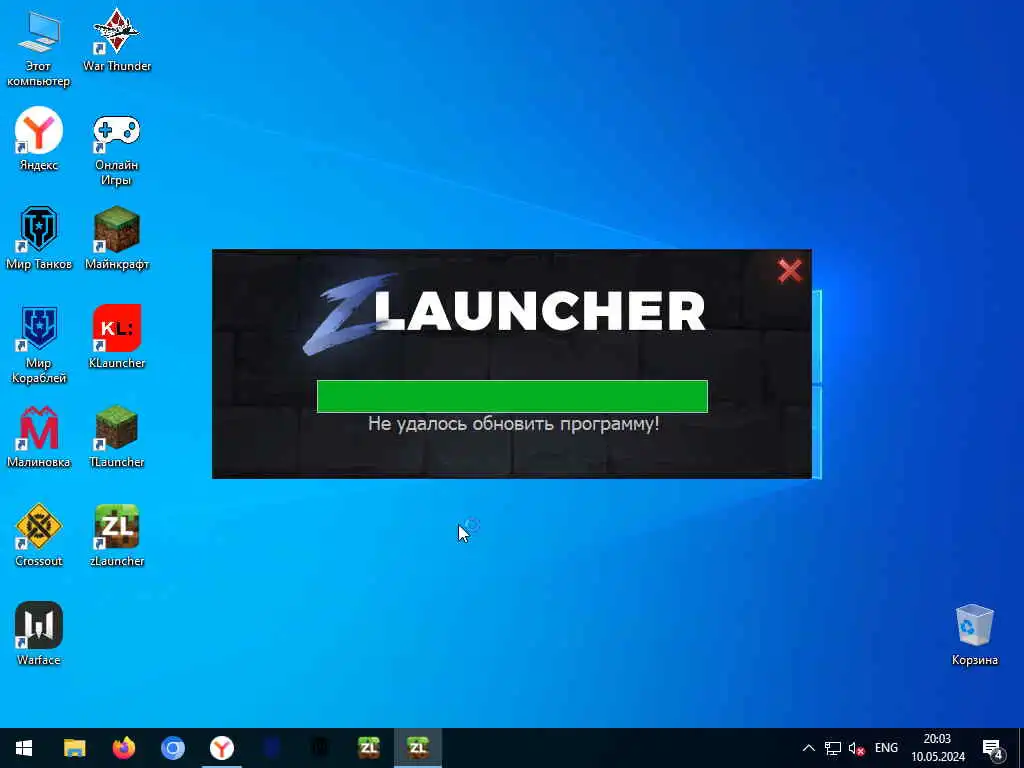Viewport: 1024px width, 768px height.
Task: Select the Майнкрафт grass block shortcut
Action: [x=117, y=238]
